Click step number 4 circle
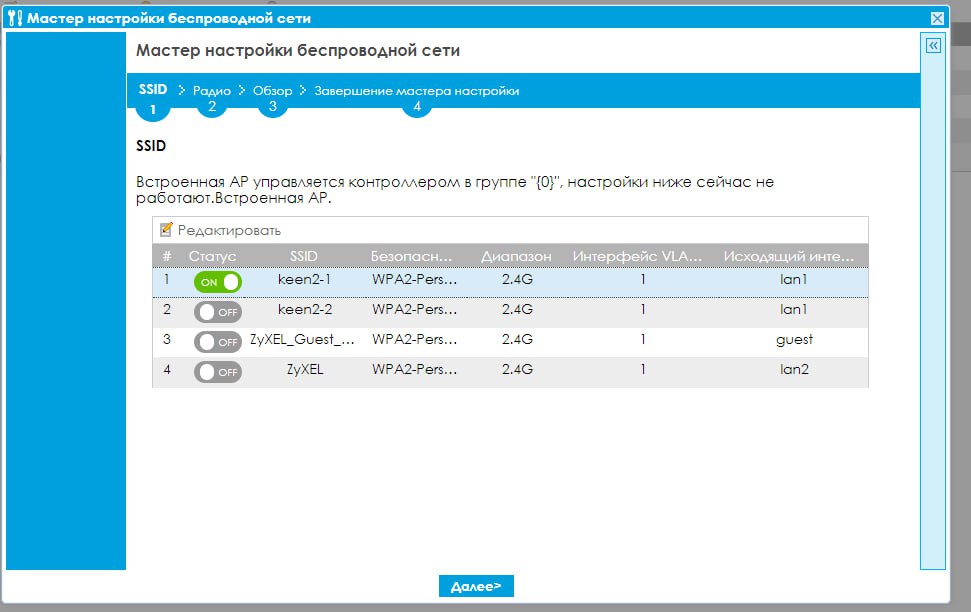Image resolution: width=971 pixels, height=612 pixels. [x=417, y=107]
